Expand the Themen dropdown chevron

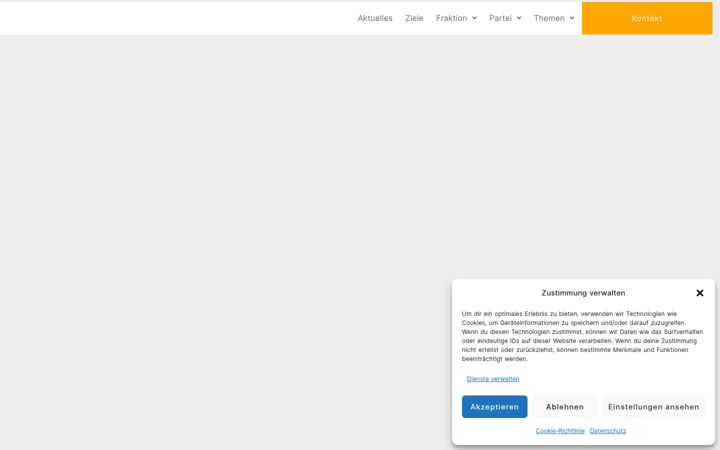click(x=572, y=18)
